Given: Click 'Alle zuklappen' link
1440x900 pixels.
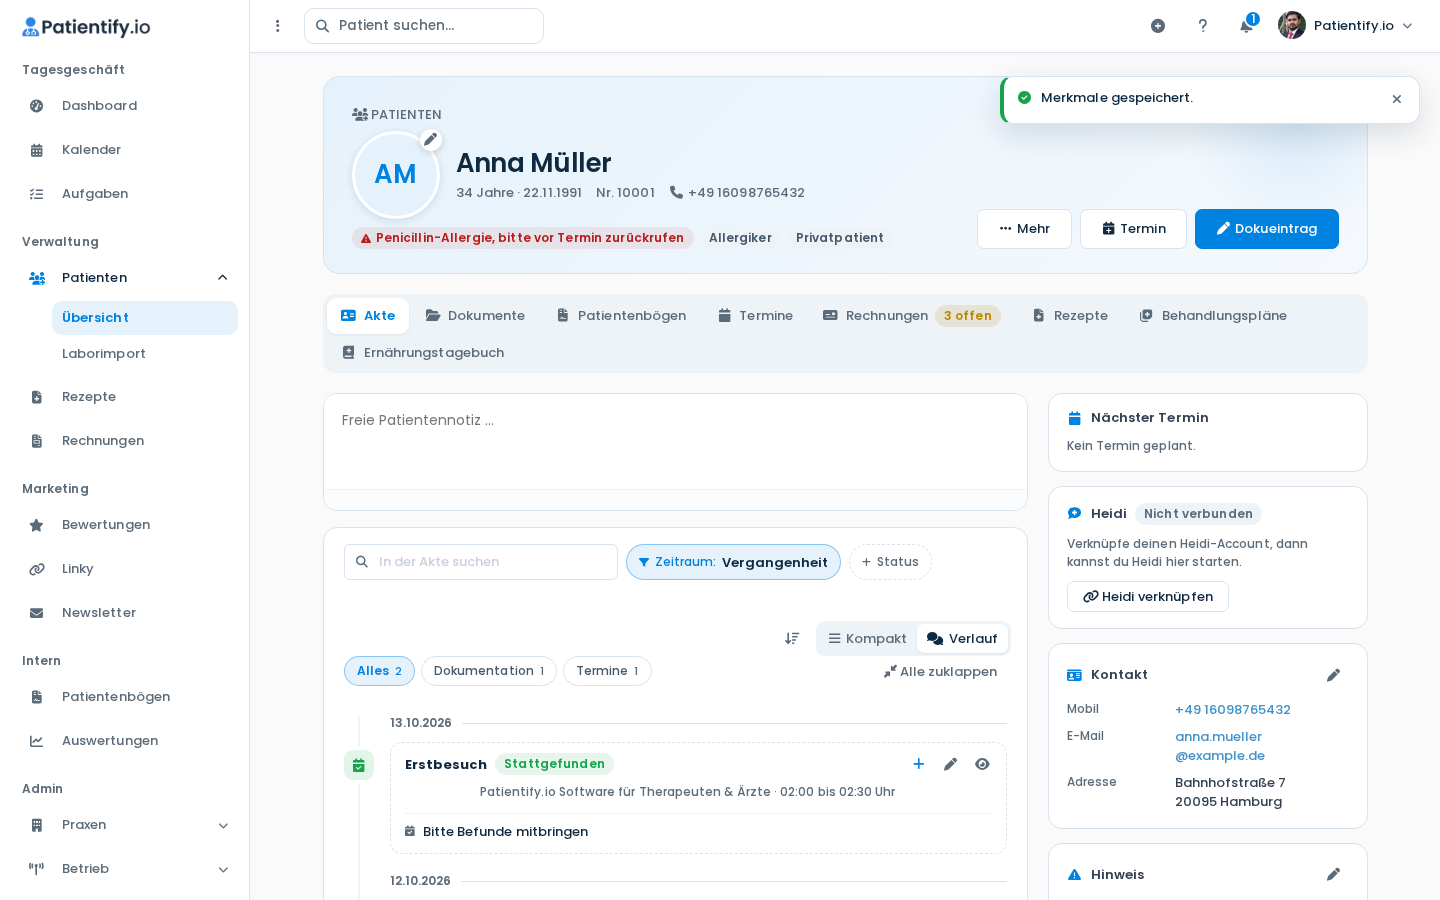Looking at the screenshot, I should pyautogui.click(x=940, y=672).
